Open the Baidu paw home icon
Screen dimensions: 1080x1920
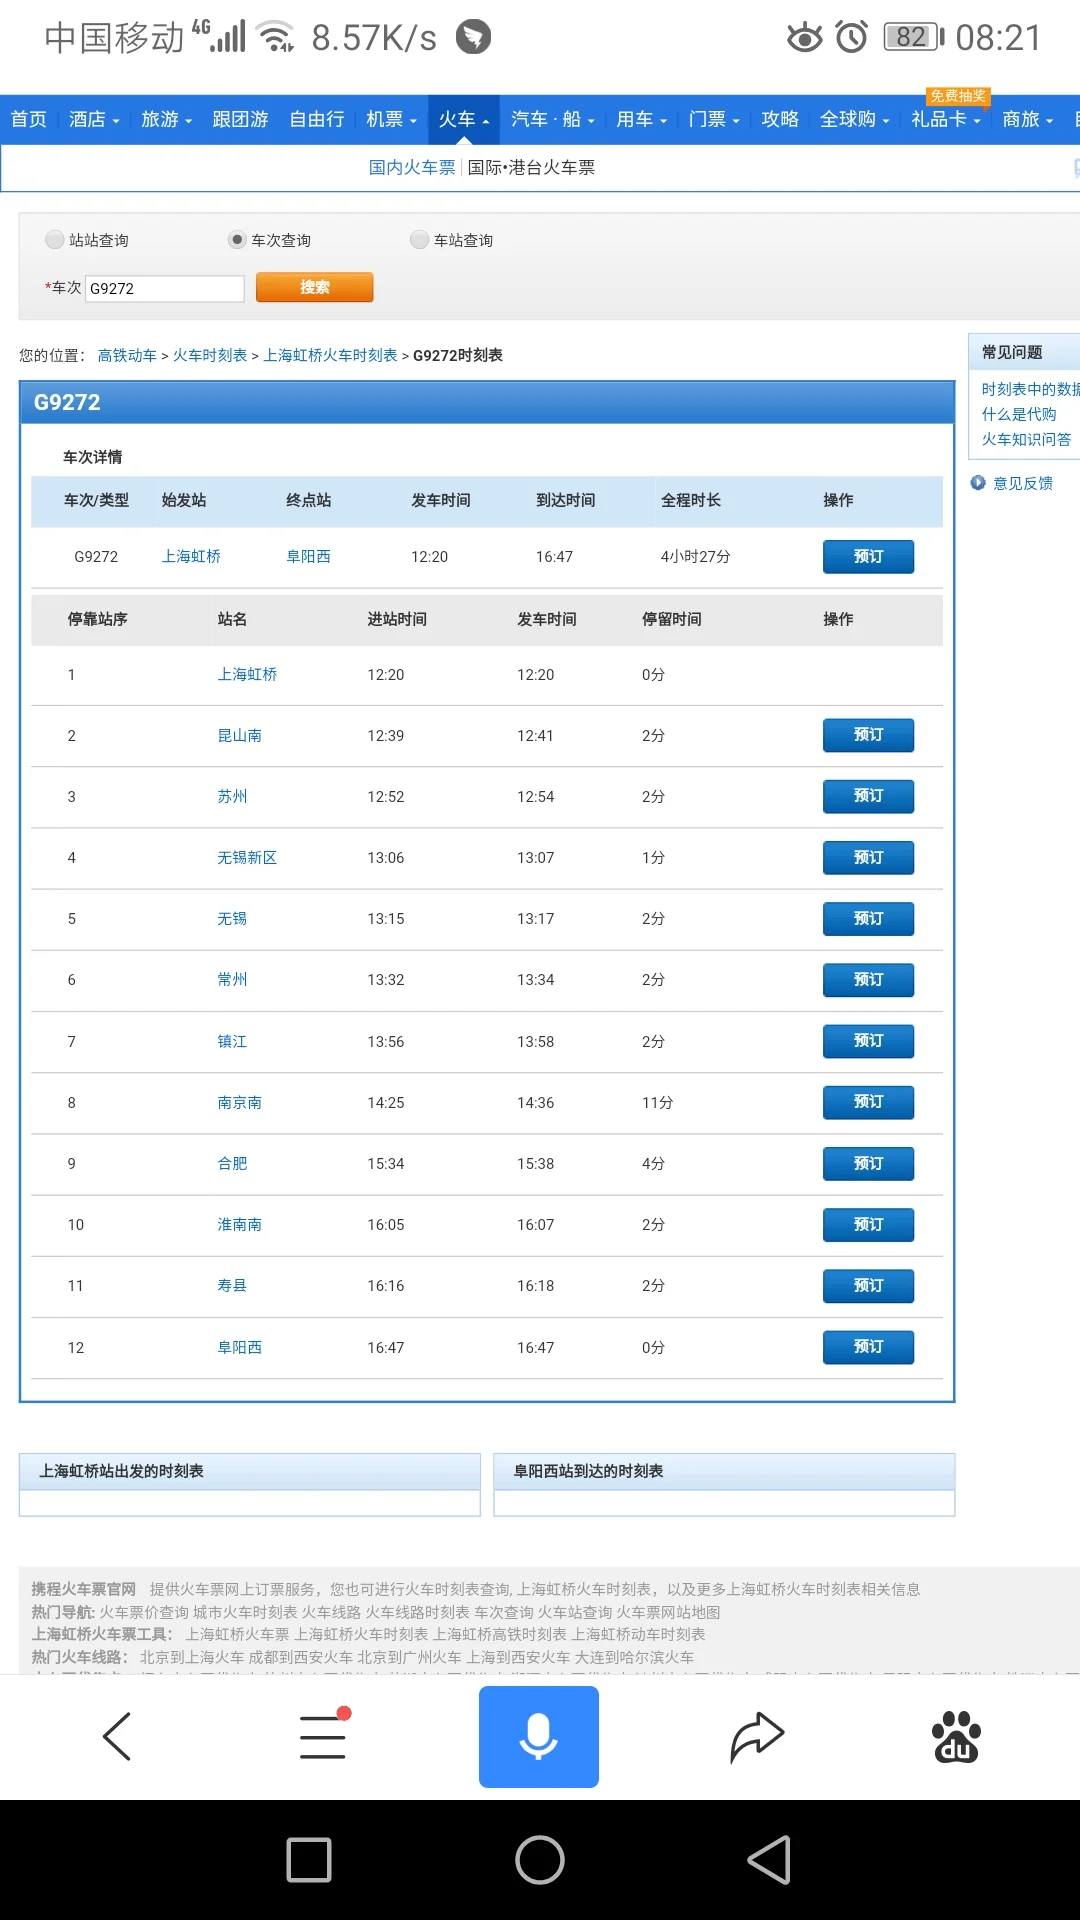point(956,1737)
